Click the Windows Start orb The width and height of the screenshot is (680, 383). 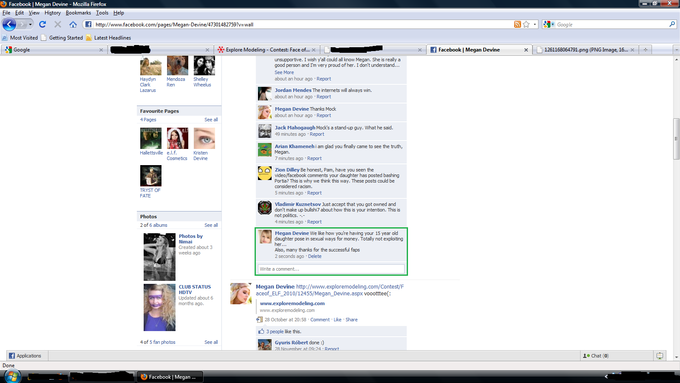(12, 376)
